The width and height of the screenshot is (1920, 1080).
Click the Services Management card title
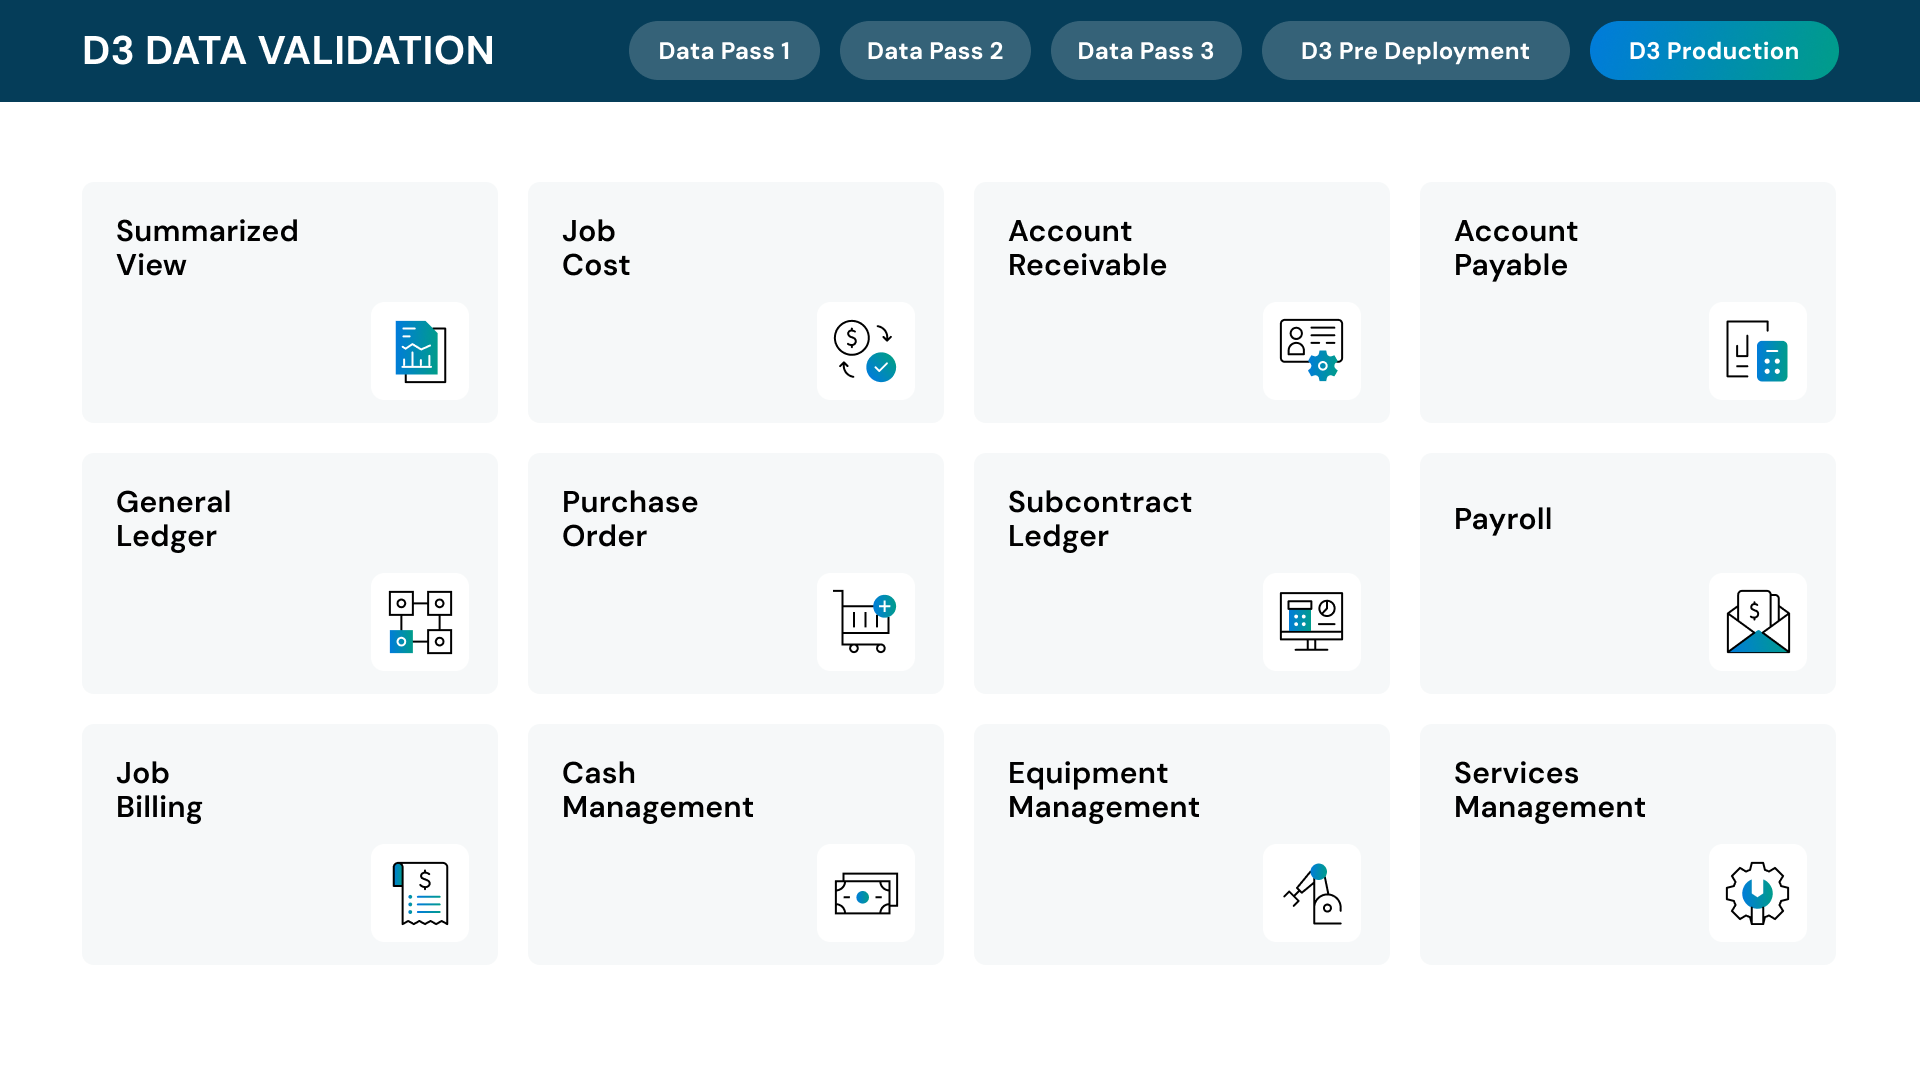point(1550,790)
